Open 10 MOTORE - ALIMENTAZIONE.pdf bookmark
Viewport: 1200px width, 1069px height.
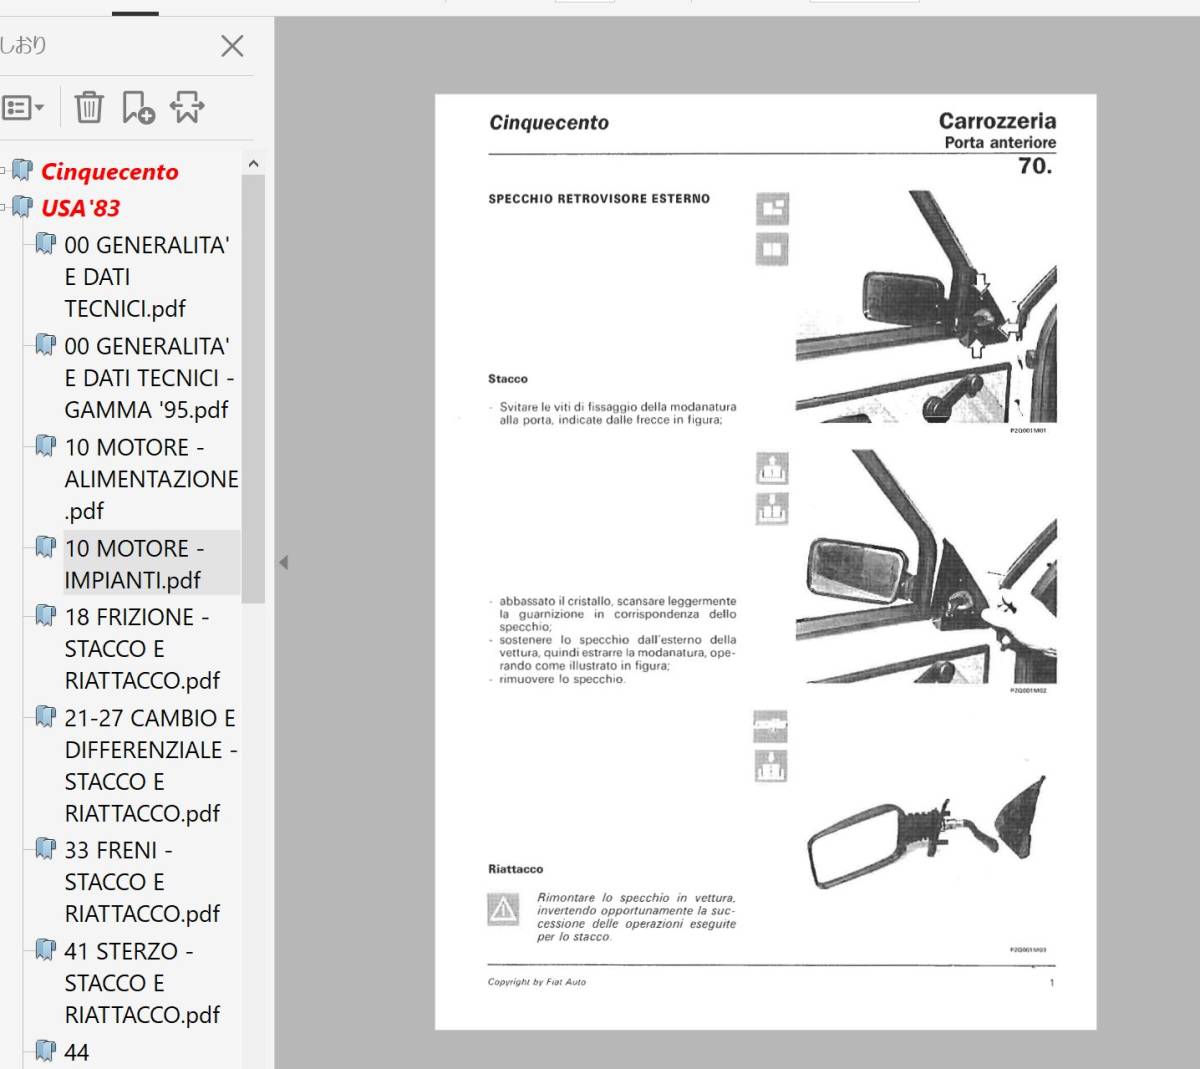pyautogui.click(x=151, y=479)
